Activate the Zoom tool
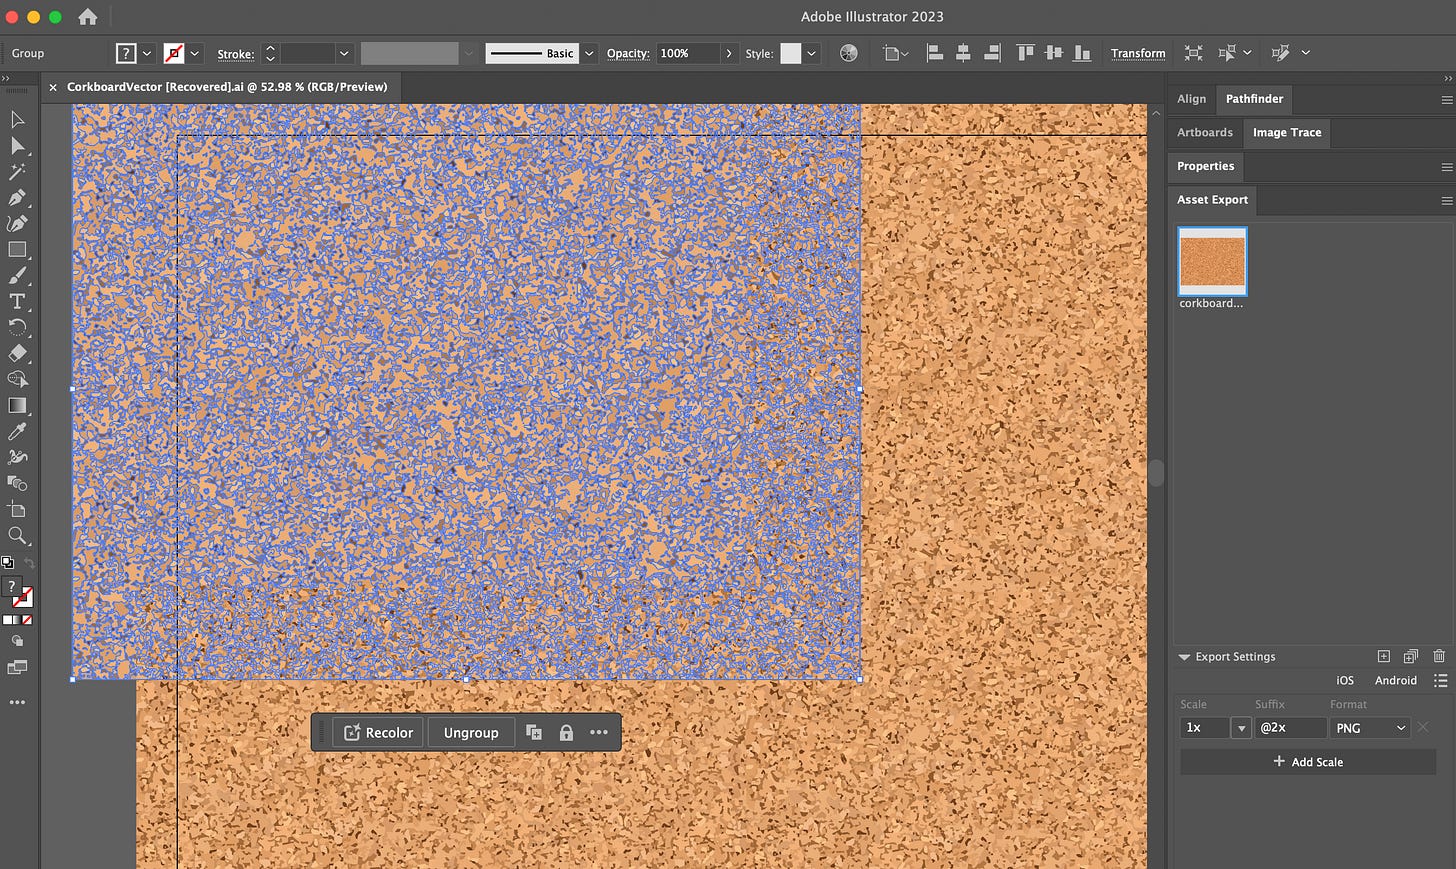This screenshot has width=1456, height=869. (17, 536)
